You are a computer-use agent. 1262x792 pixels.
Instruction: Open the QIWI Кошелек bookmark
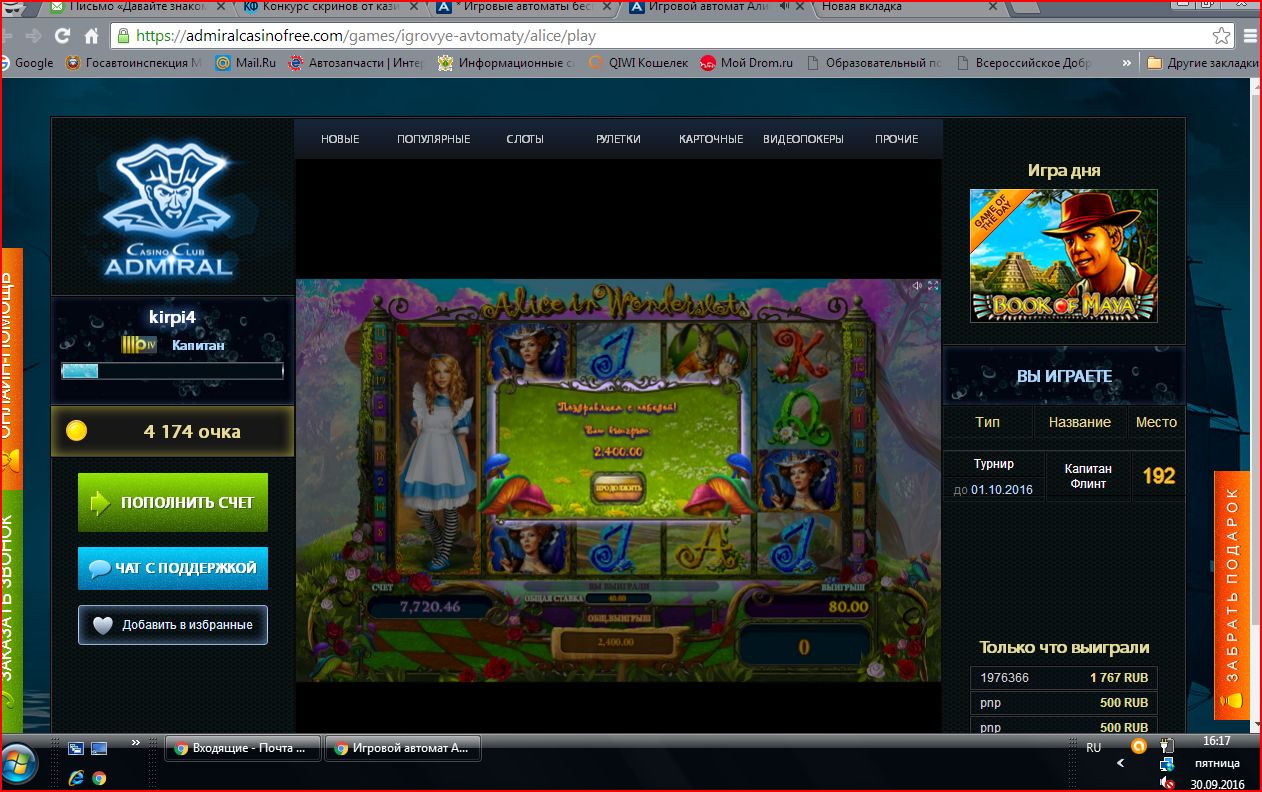pos(638,62)
